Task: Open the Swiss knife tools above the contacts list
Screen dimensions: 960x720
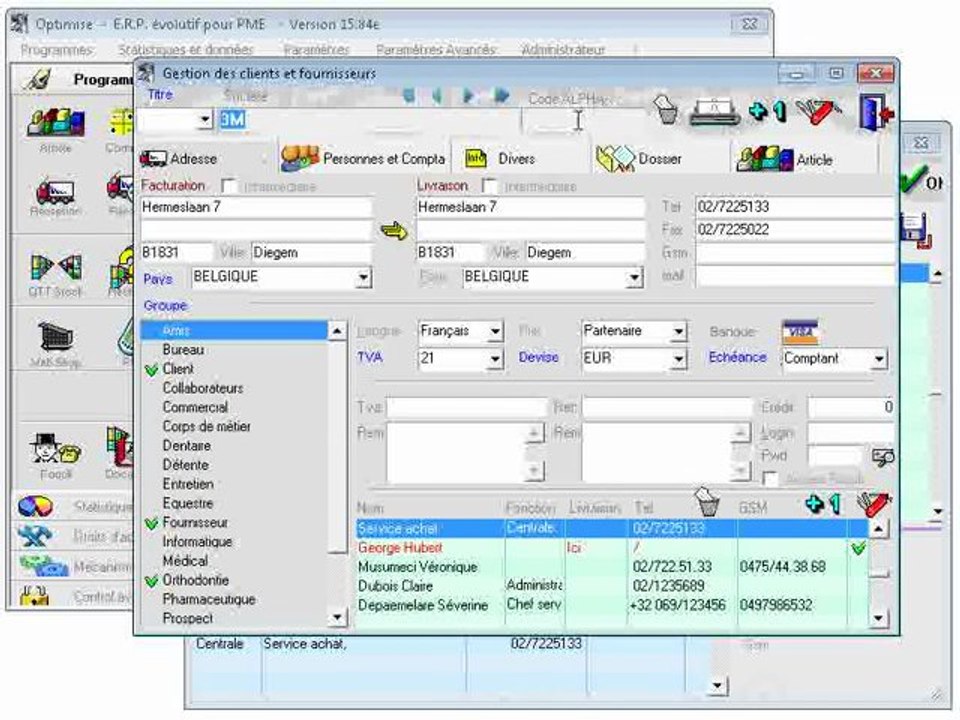Action: pyautogui.click(x=874, y=503)
